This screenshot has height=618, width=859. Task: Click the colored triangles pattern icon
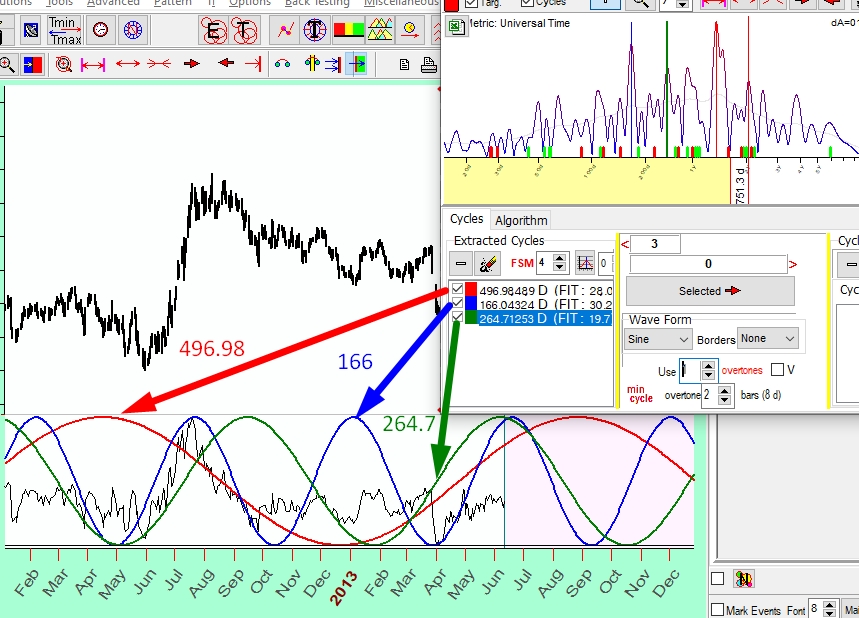click(380, 30)
